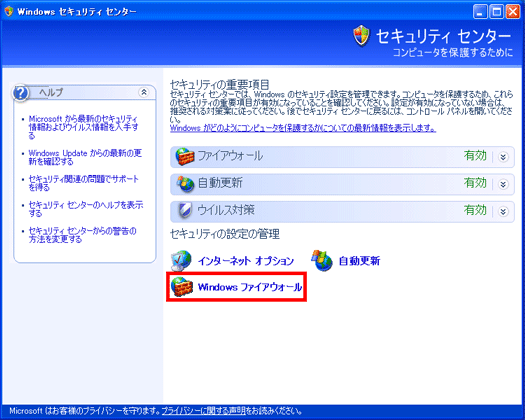Click the インターネット オプション checkmark monitor icon
The image size is (525, 420).
(x=181, y=261)
